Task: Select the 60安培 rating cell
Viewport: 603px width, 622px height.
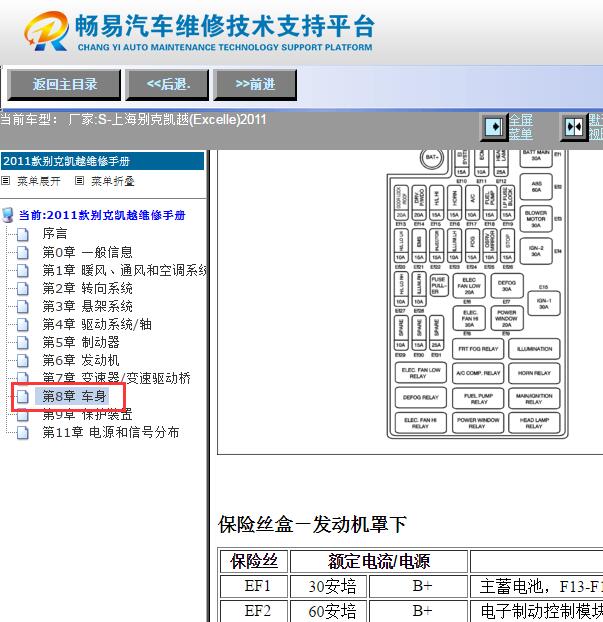Action: [329, 611]
